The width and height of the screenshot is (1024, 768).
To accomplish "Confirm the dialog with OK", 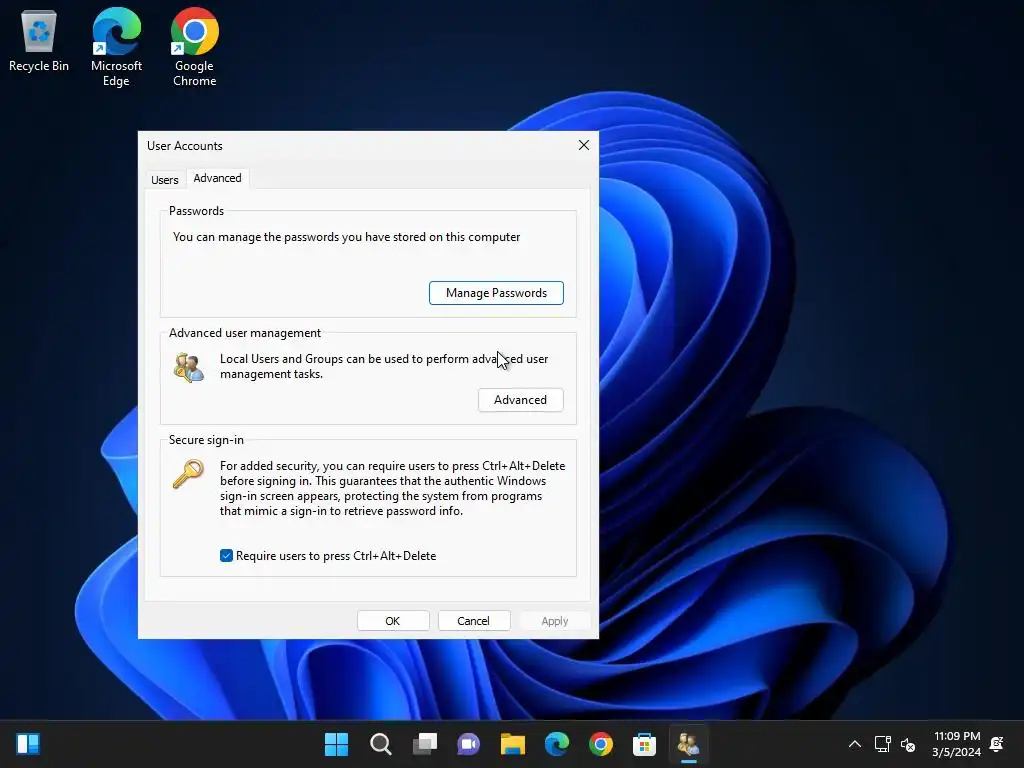I will click(x=392, y=621).
